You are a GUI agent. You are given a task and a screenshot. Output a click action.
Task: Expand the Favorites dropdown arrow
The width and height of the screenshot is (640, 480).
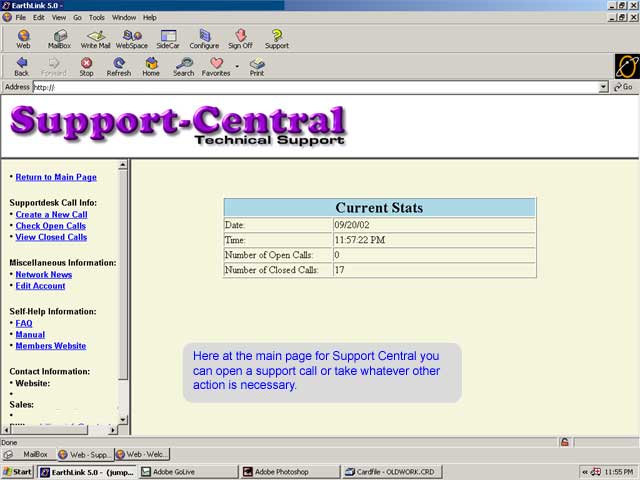click(237, 67)
